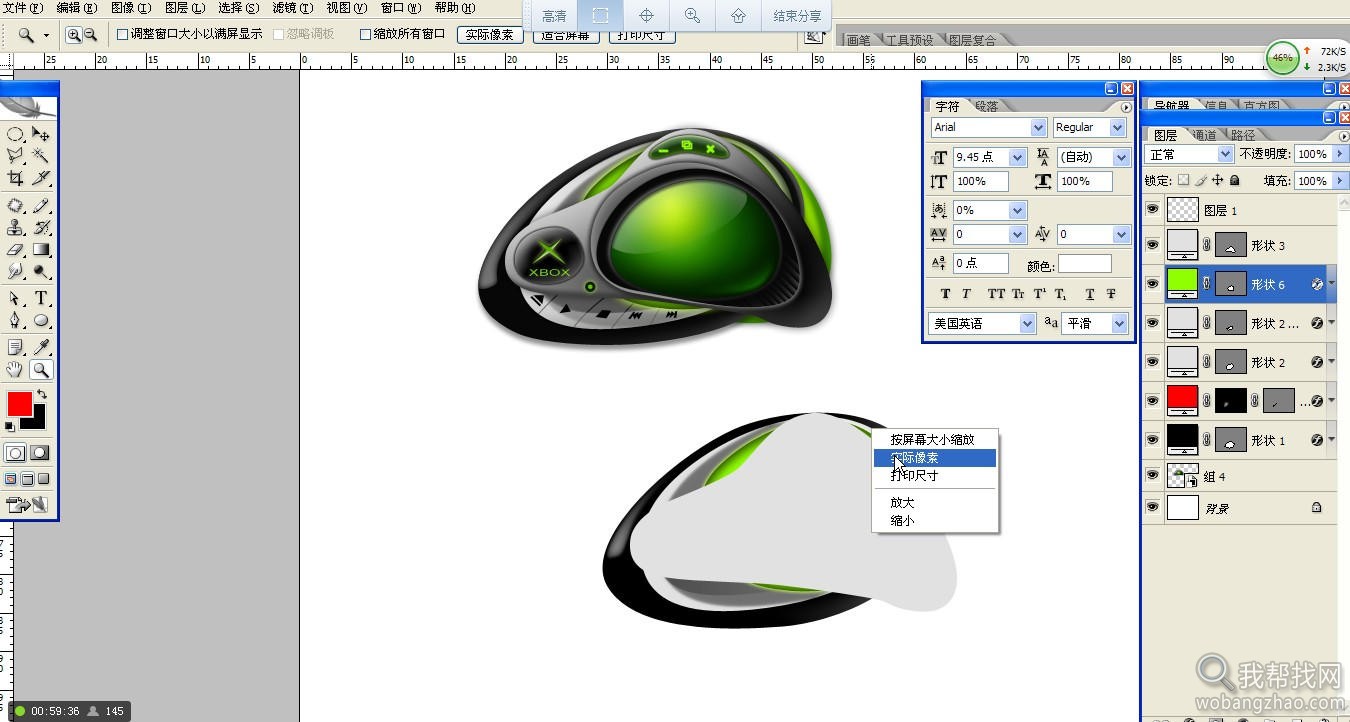Open the 美国英语 language dropdown

tap(1027, 323)
